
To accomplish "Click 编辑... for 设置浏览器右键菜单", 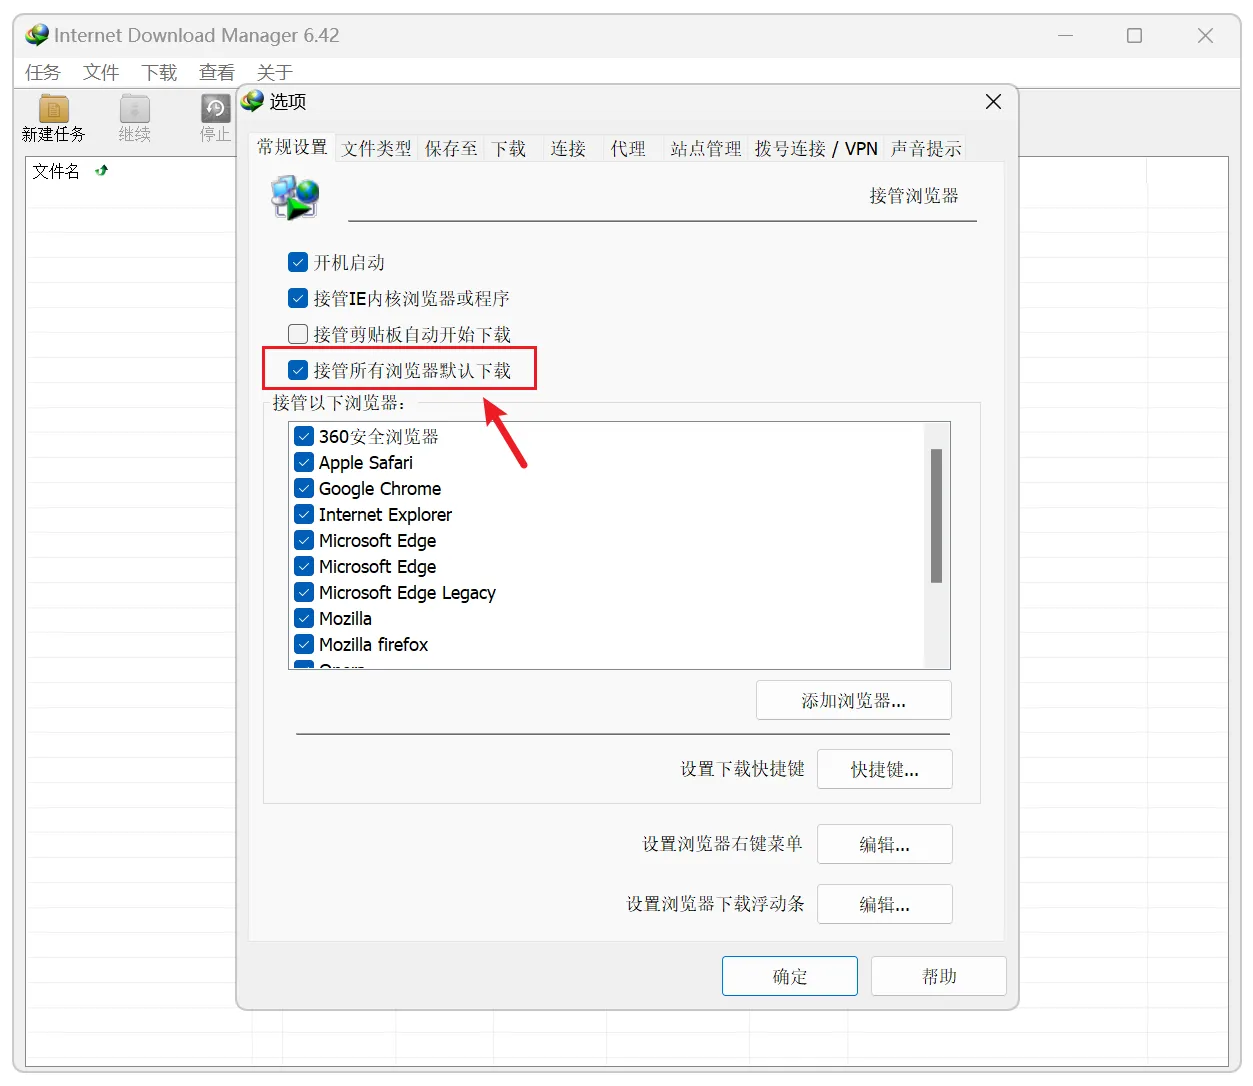I will click(885, 844).
